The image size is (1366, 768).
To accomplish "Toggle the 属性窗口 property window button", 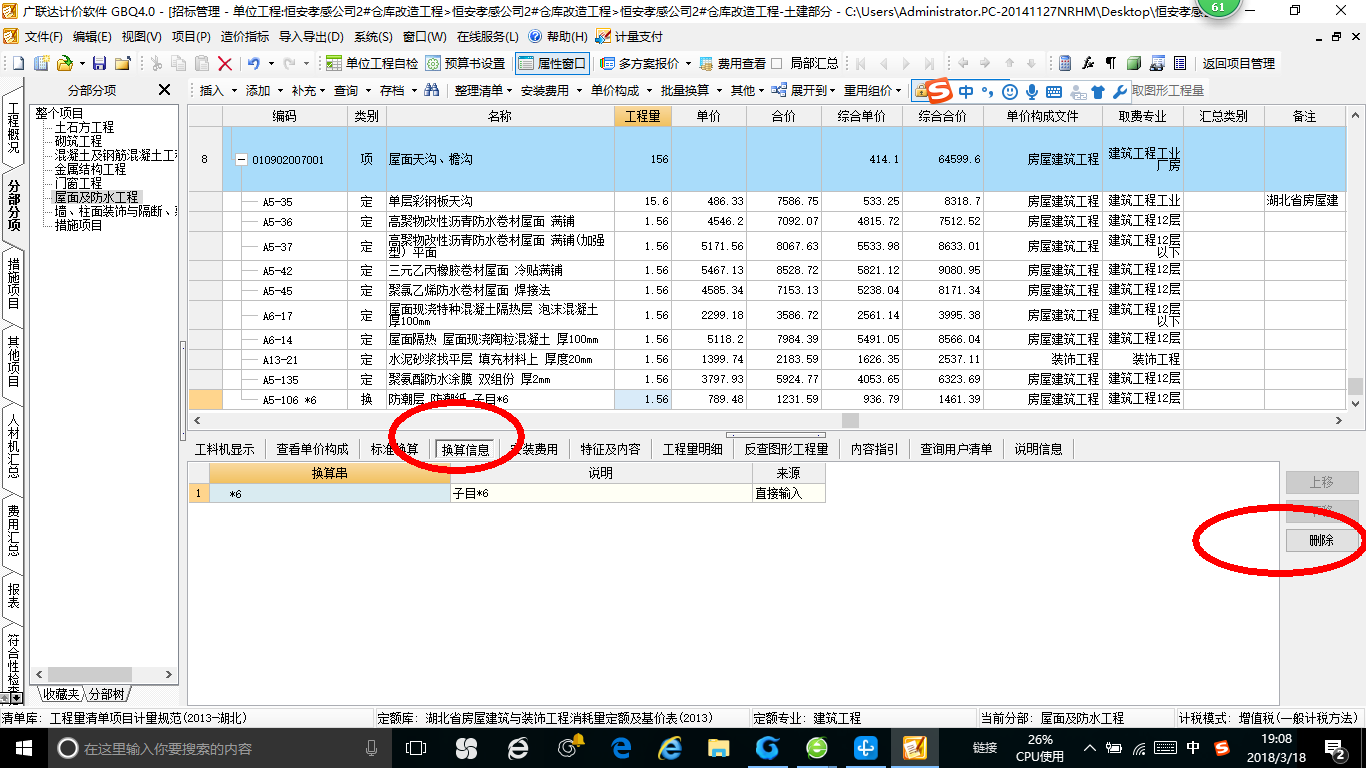I will [552, 63].
